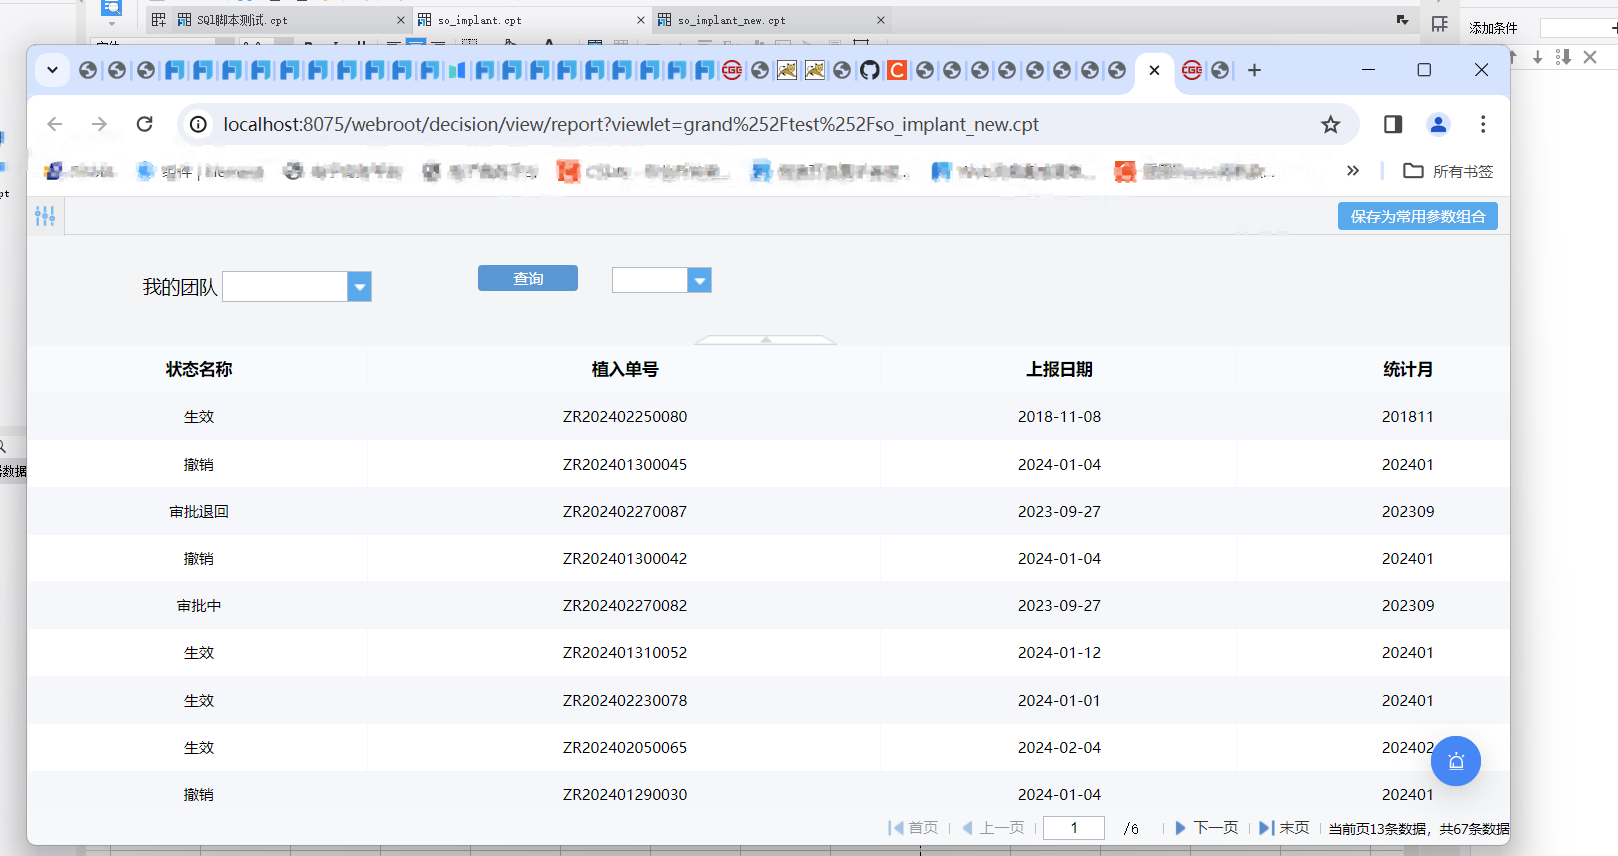The height and width of the screenshot is (856, 1618).
Task: Click the 审批退回 status cell
Action: pos(199,511)
